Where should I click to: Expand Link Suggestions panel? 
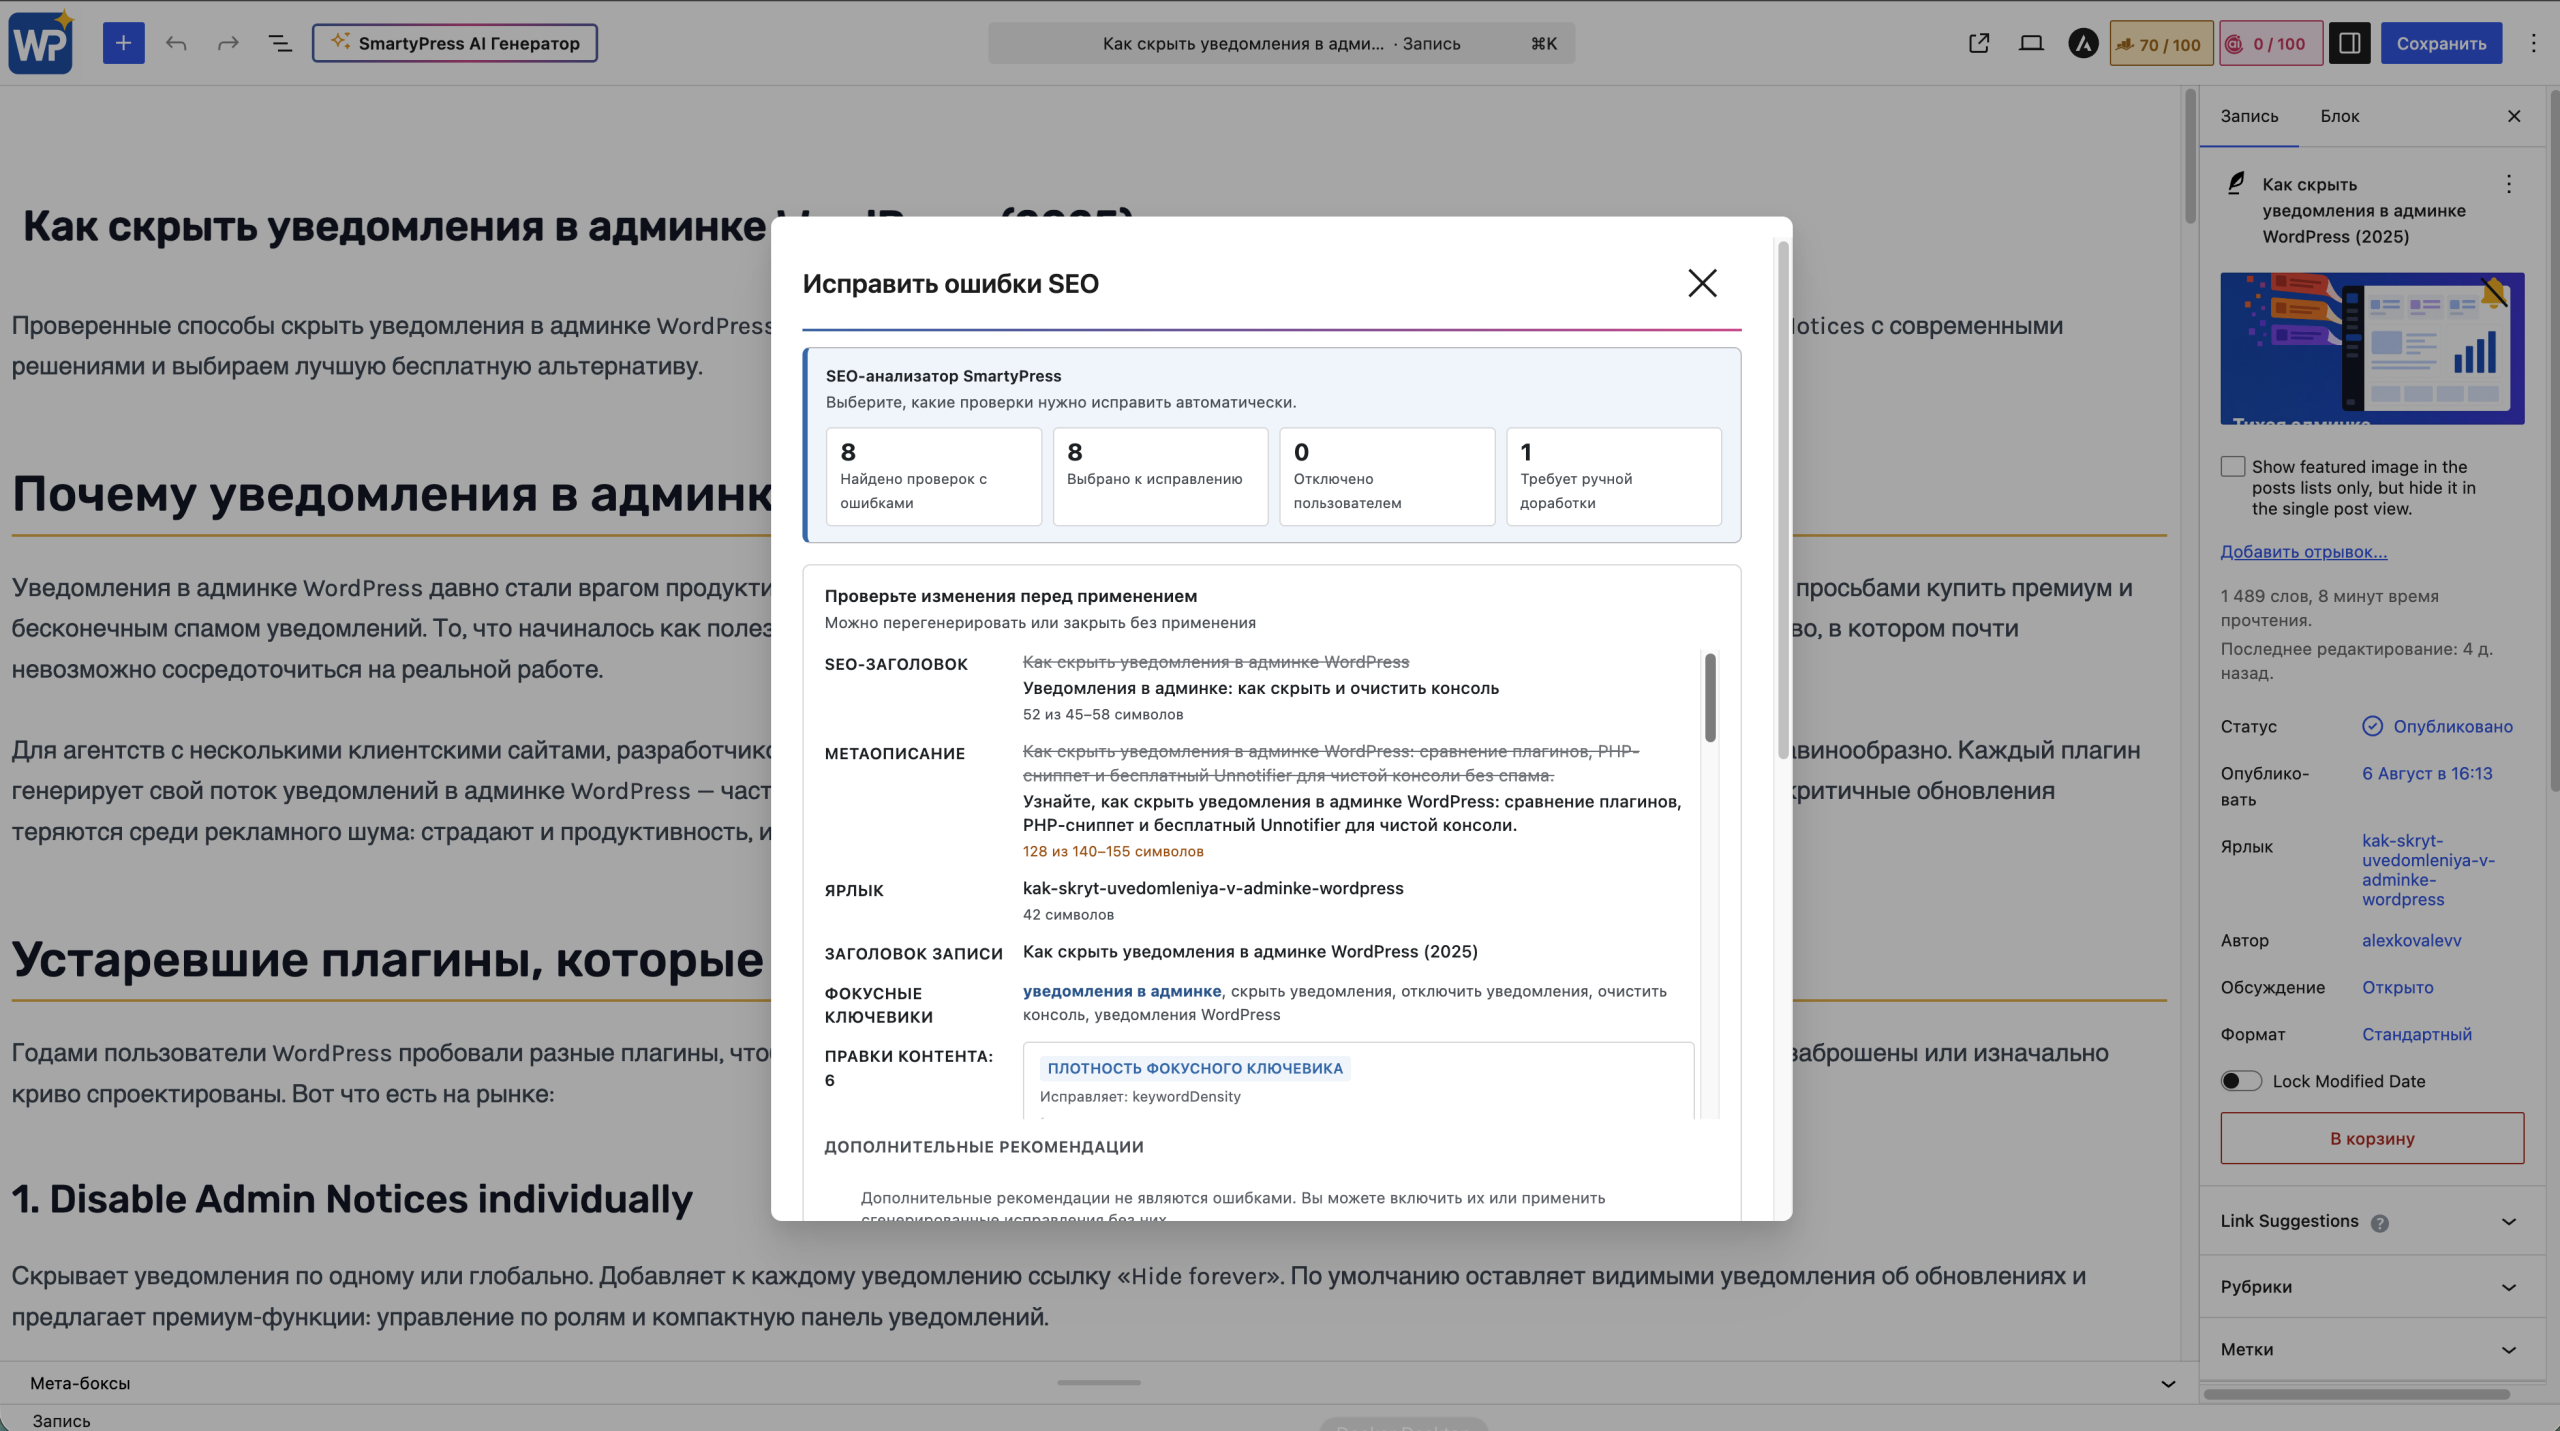click(2372, 1221)
